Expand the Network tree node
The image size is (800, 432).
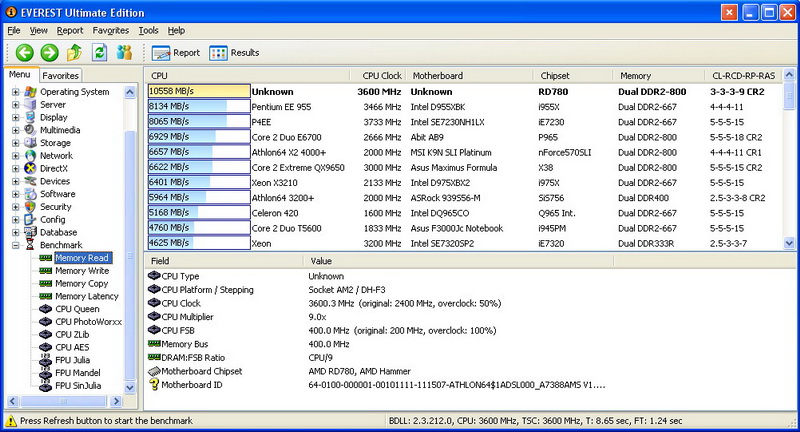[16, 156]
